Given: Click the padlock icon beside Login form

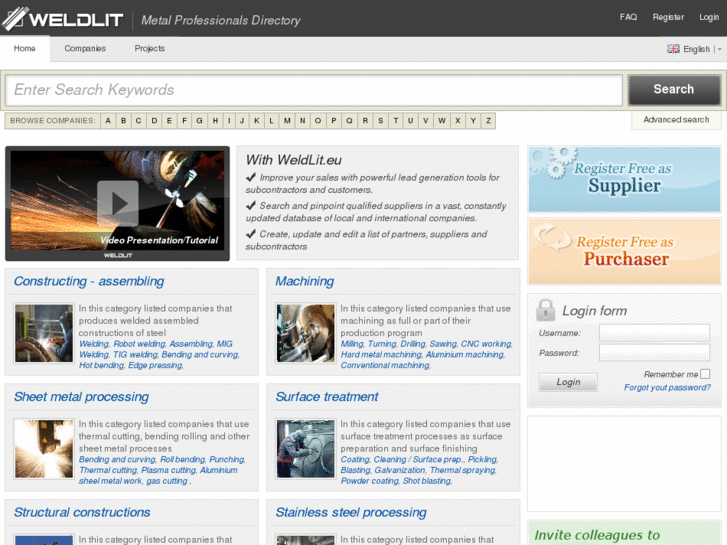Looking at the screenshot, I should [546, 310].
